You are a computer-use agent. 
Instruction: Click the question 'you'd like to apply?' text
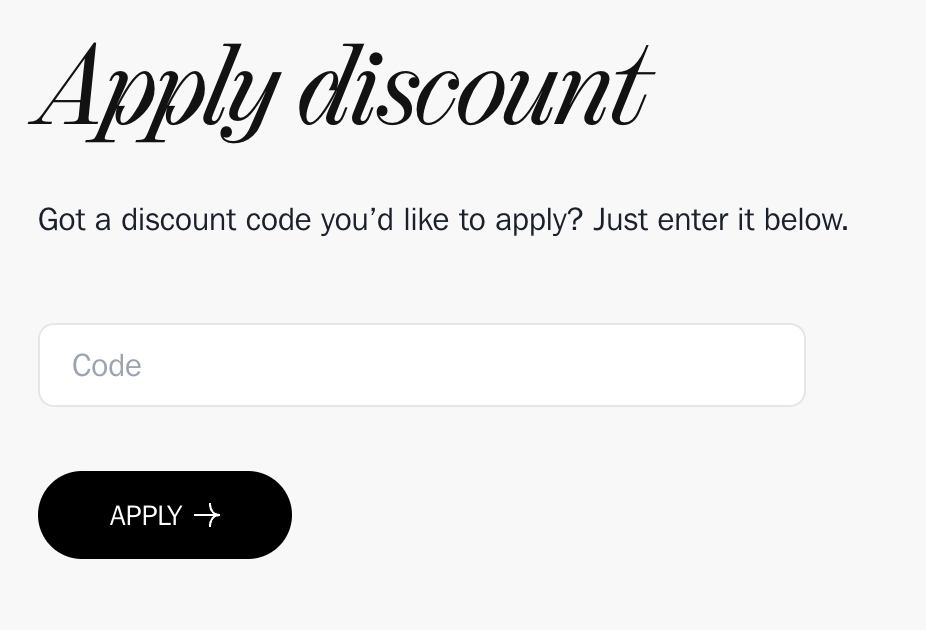[452, 220]
